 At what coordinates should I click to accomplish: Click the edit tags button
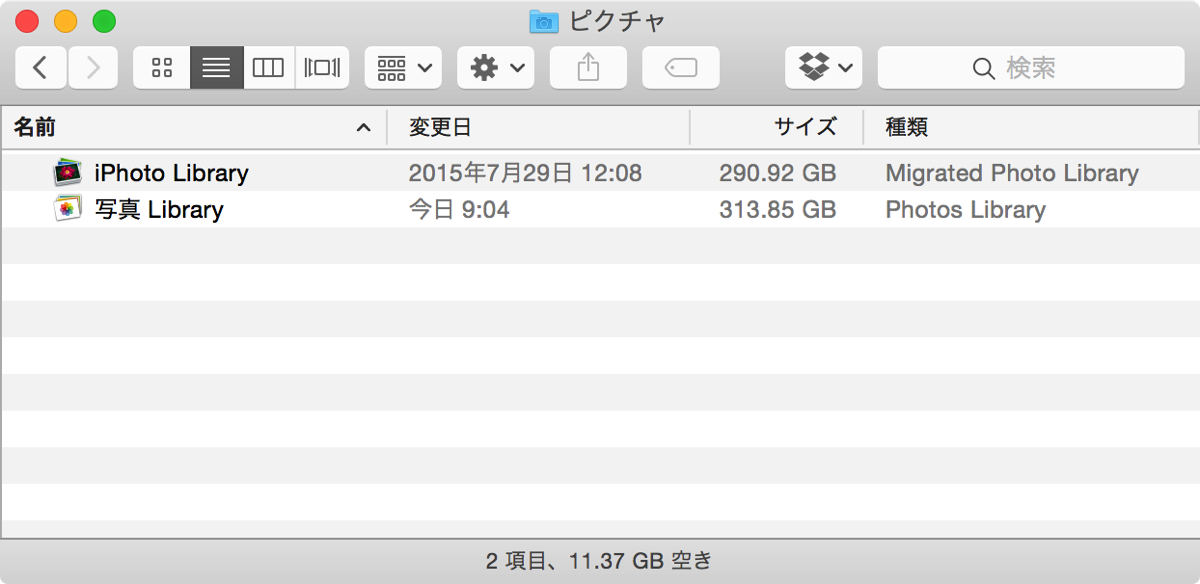[x=681, y=68]
